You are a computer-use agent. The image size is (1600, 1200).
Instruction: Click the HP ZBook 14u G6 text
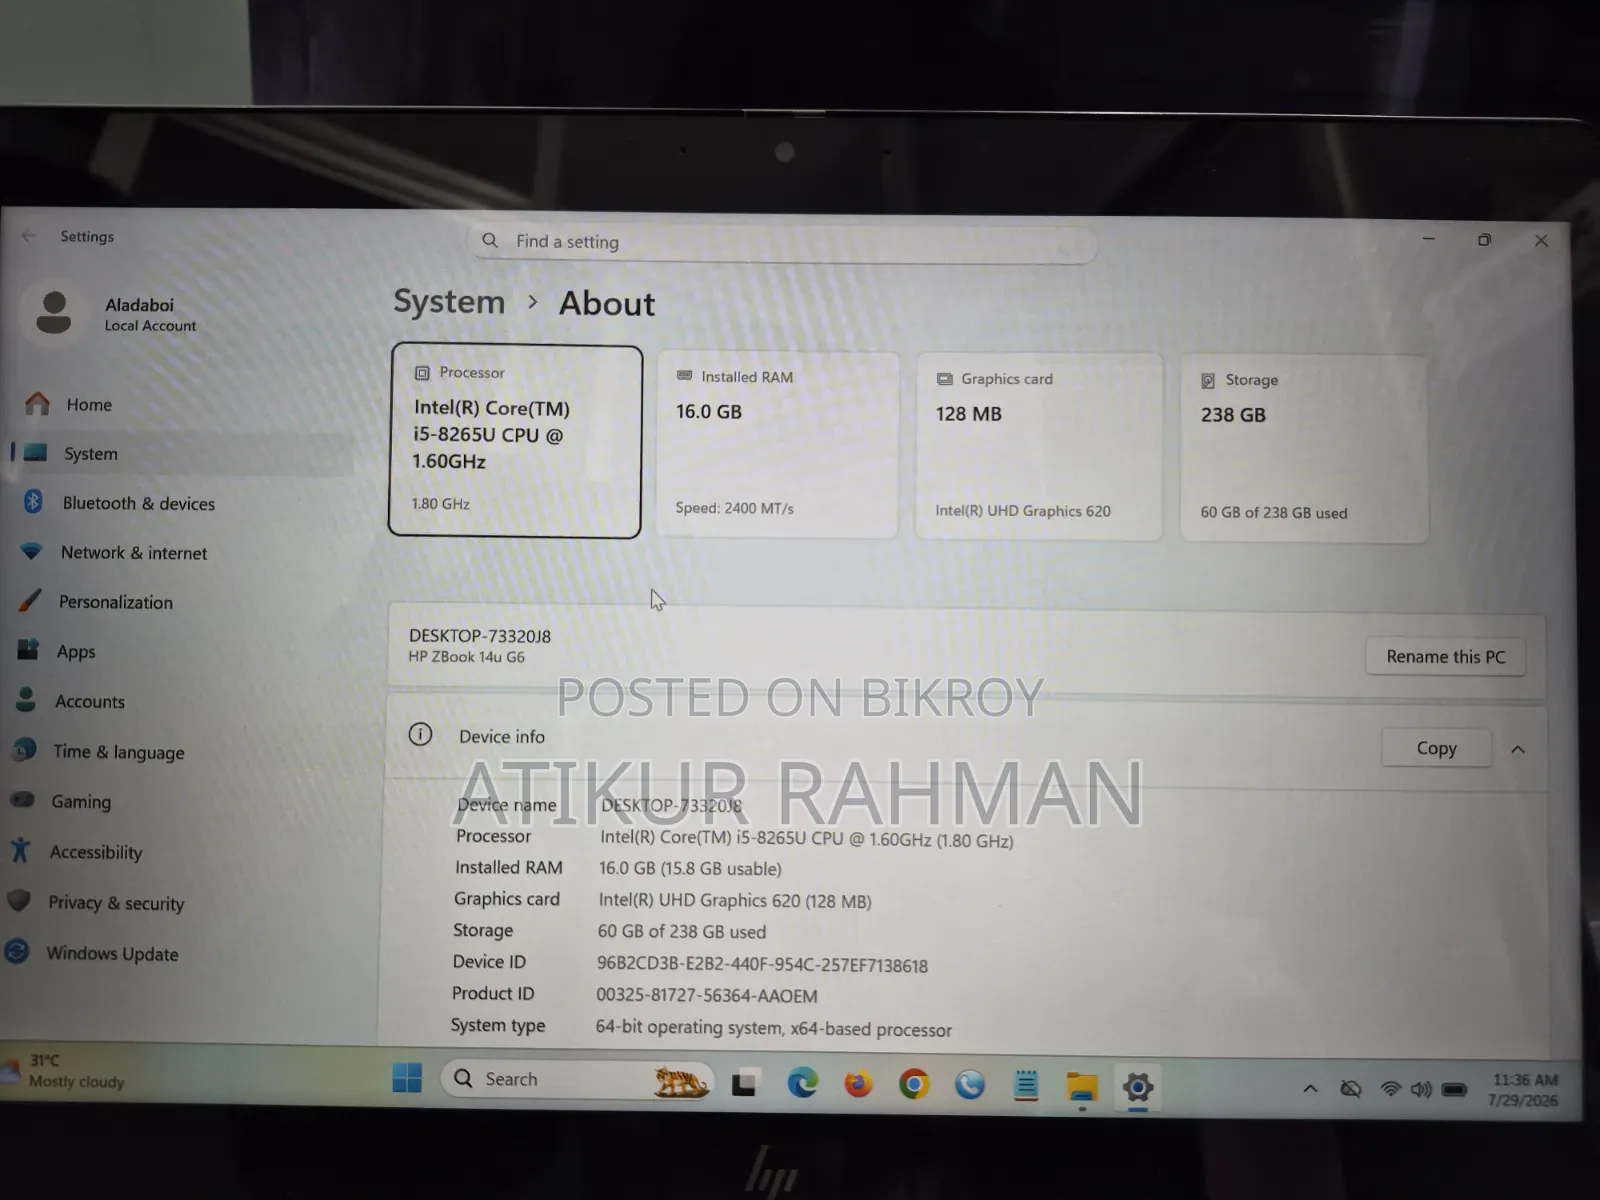point(466,657)
